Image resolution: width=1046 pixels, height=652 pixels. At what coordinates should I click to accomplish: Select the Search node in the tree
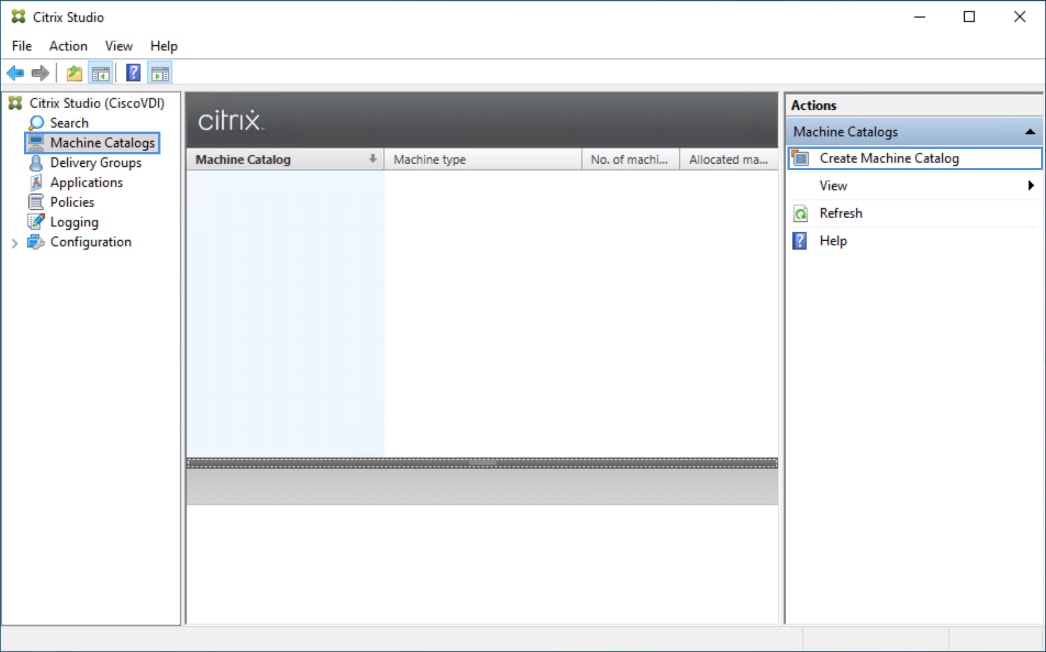pyautogui.click(x=69, y=123)
